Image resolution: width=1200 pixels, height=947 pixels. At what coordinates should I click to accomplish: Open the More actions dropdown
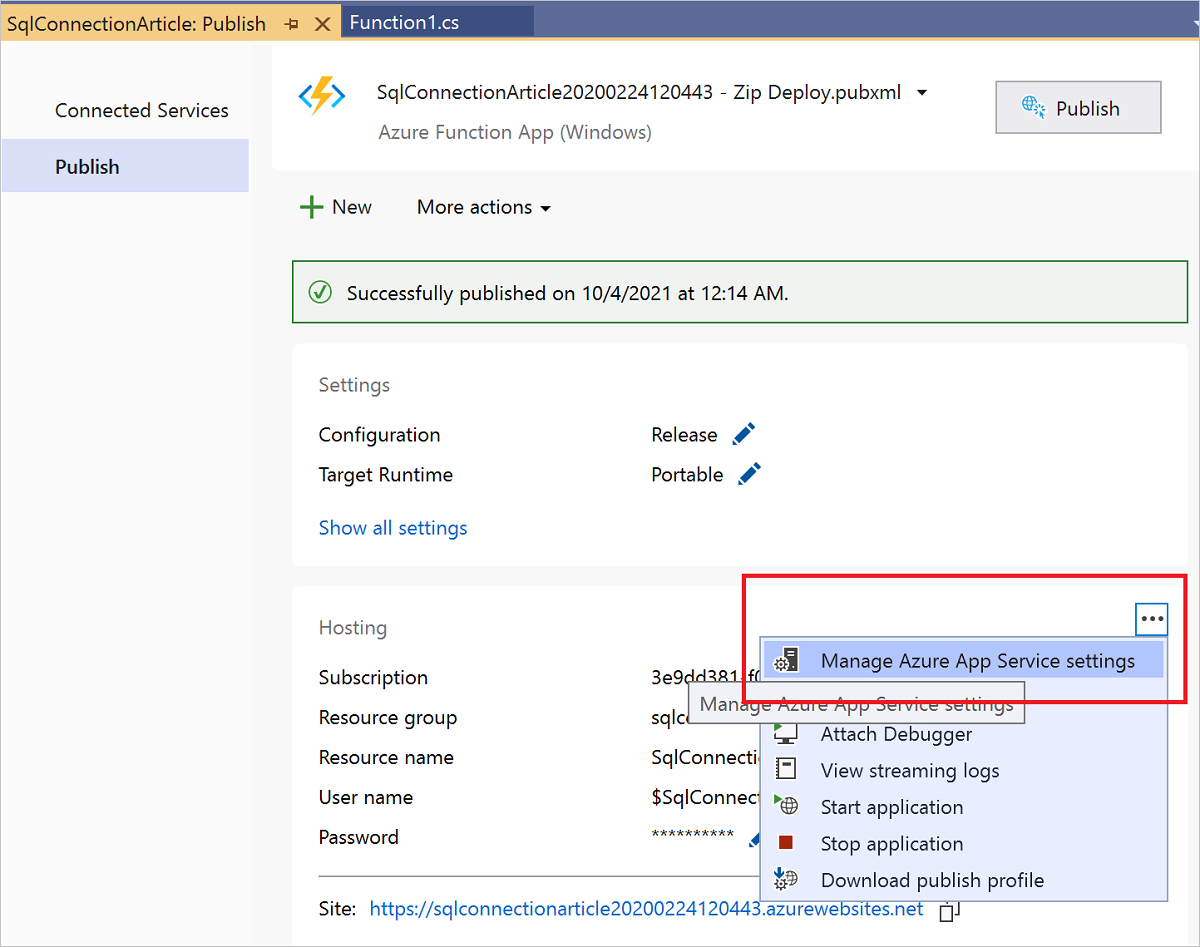pos(484,207)
